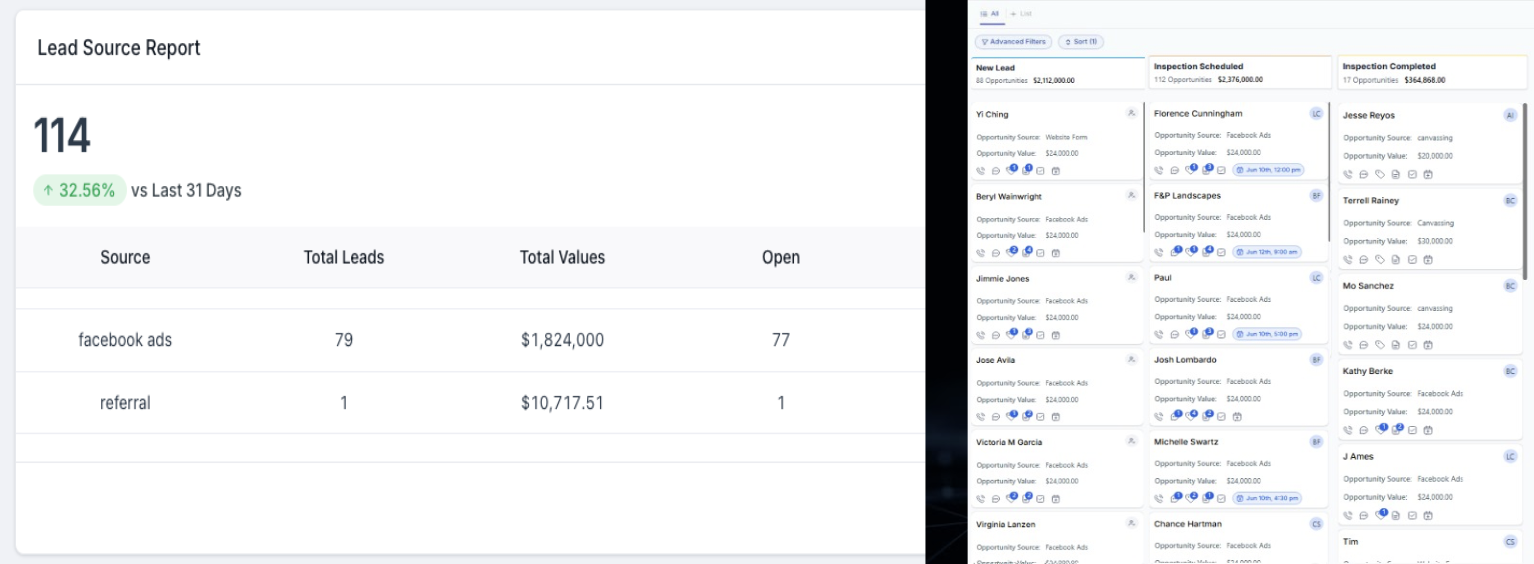Open the Sort (1) options
Image resolution: width=1534 pixels, height=564 pixels.
(x=1081, y=42)
